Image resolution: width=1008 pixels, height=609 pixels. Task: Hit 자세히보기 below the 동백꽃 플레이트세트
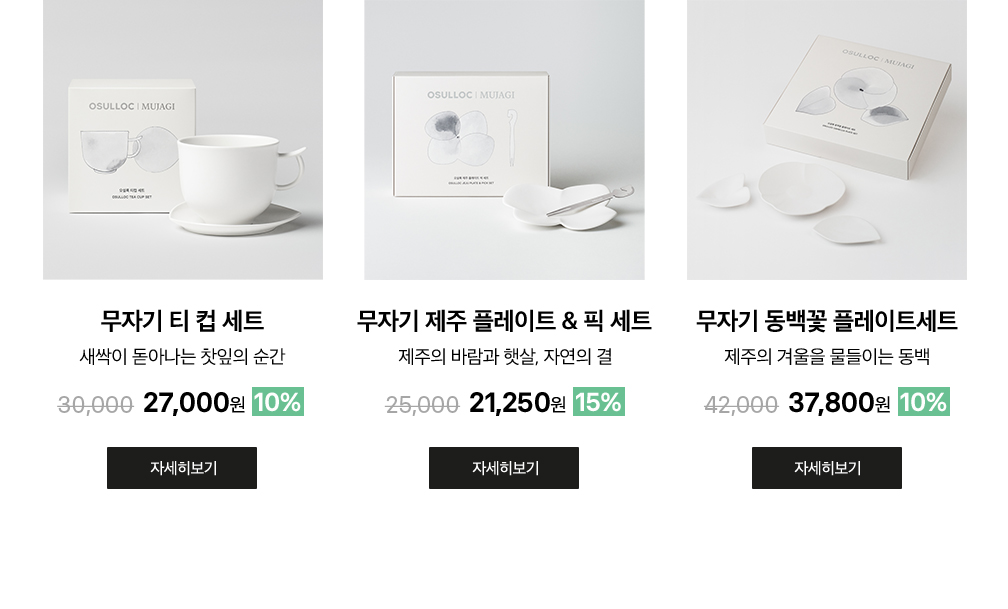[x=826, y=468]
